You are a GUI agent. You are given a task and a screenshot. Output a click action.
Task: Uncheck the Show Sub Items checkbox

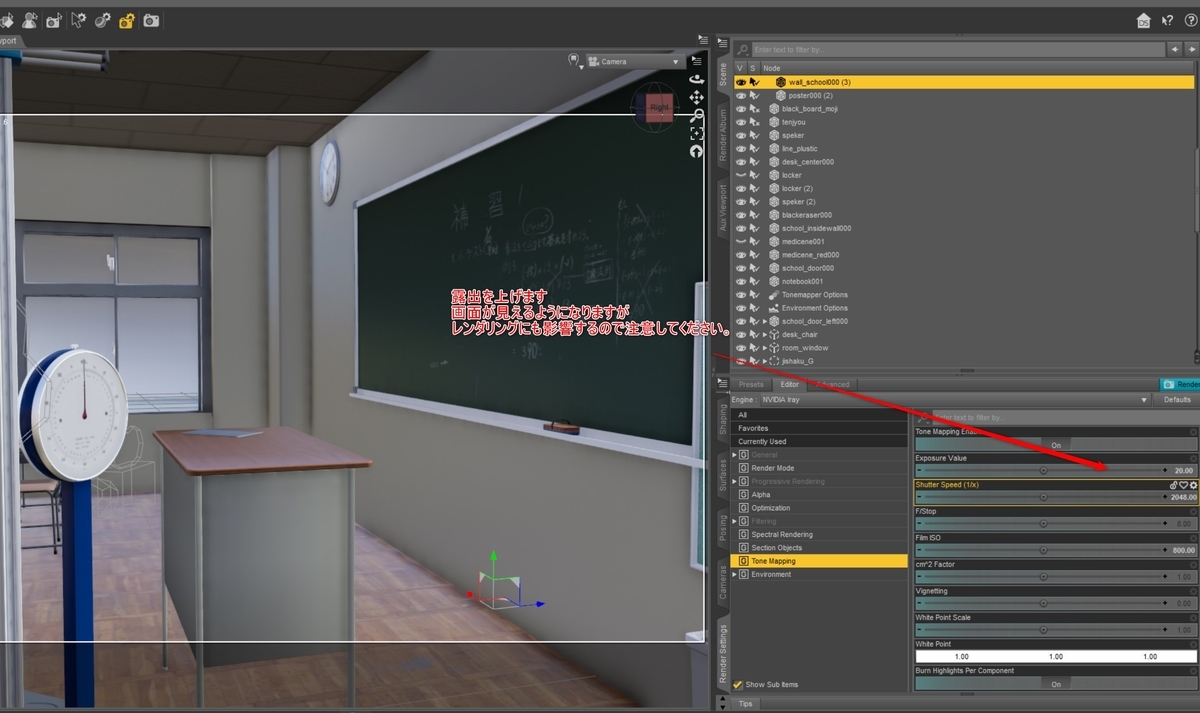[x=738, y=685]
